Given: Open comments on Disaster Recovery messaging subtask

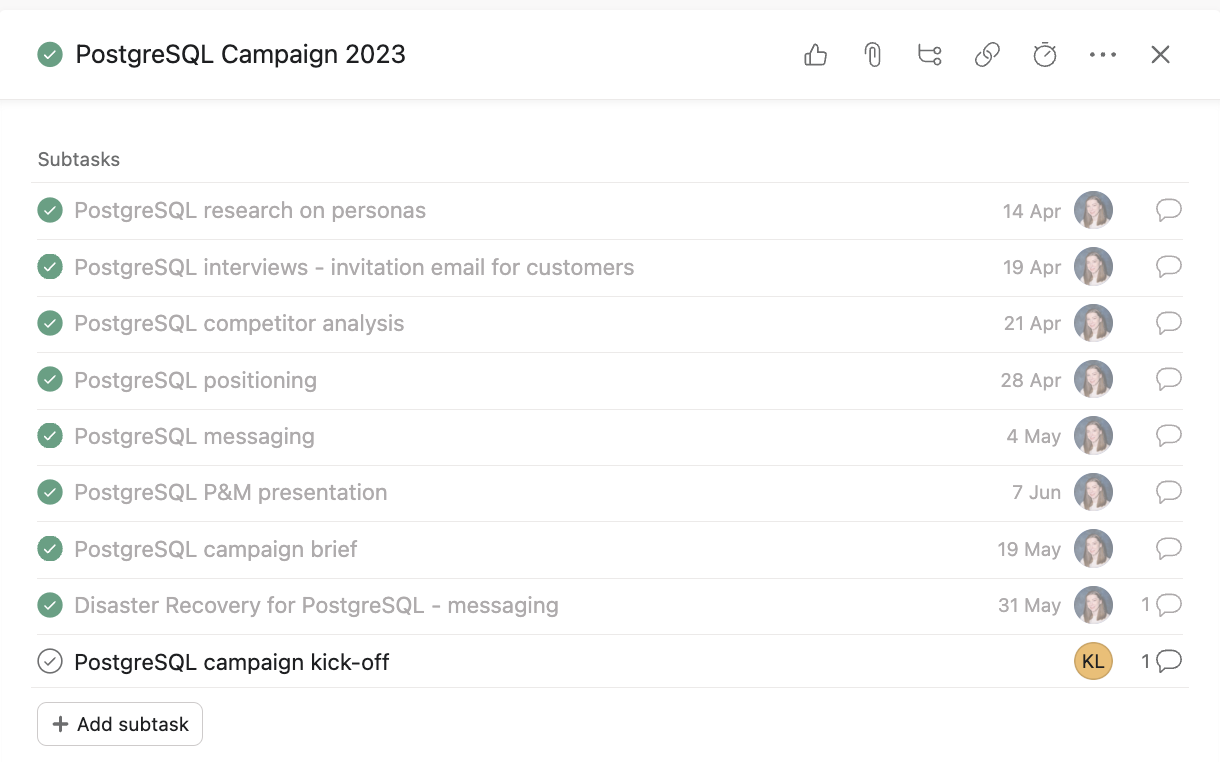Looking at the screenshot, I should click(1168, 605).
